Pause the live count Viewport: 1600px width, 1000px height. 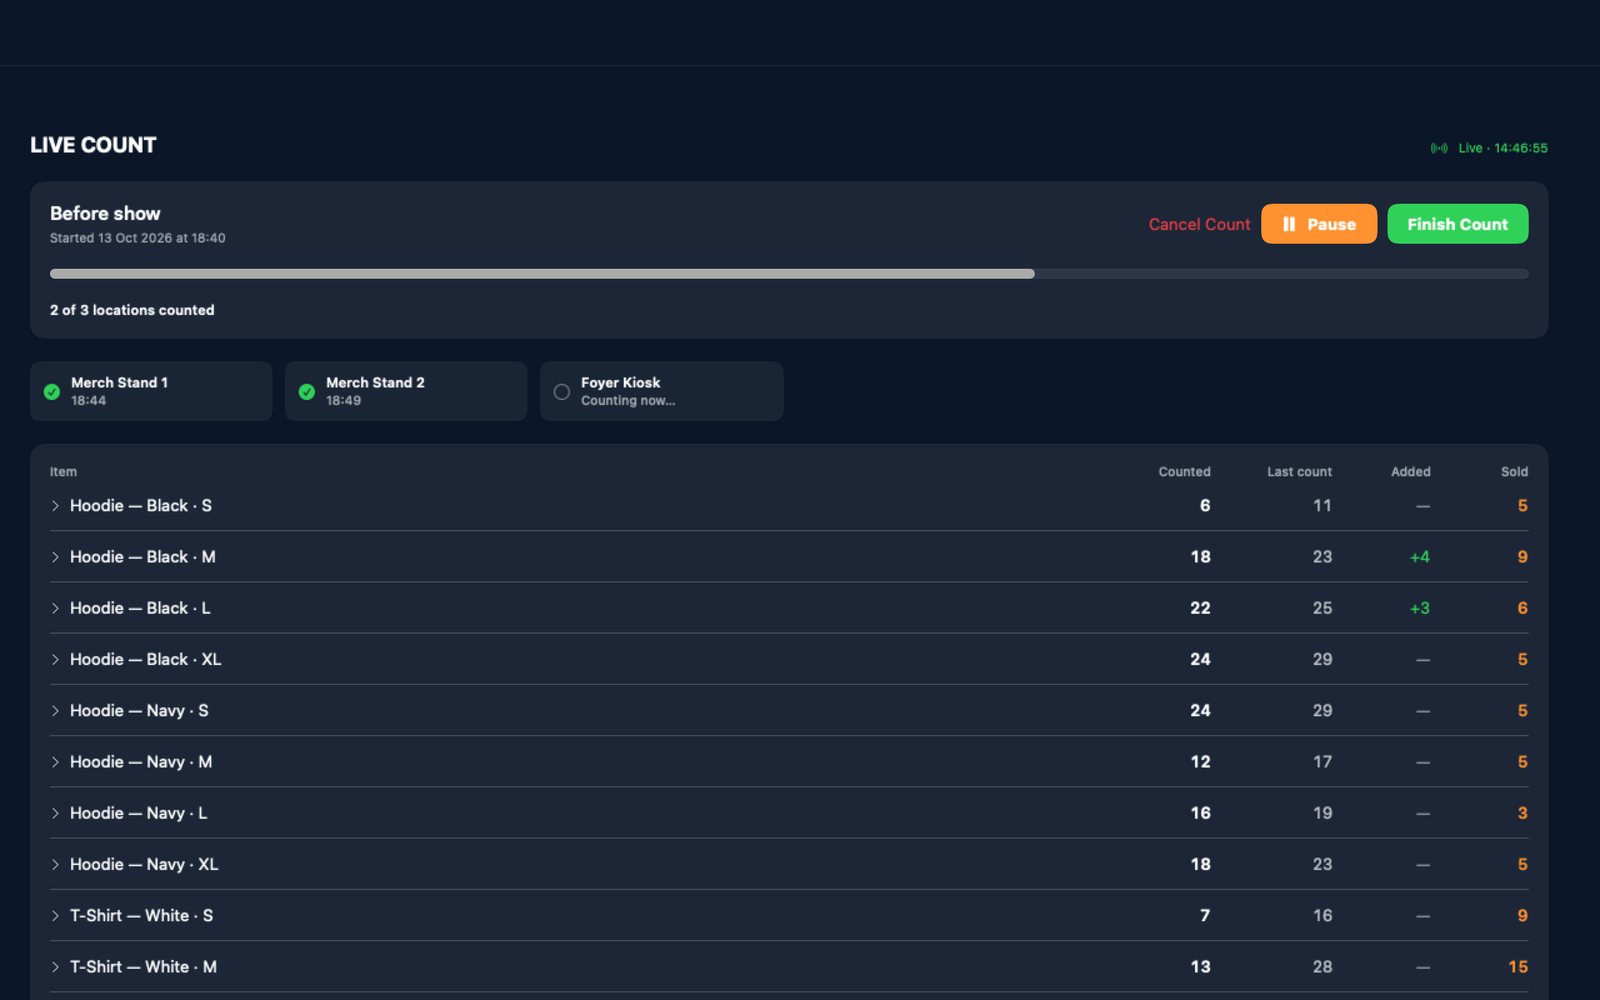1319,224
